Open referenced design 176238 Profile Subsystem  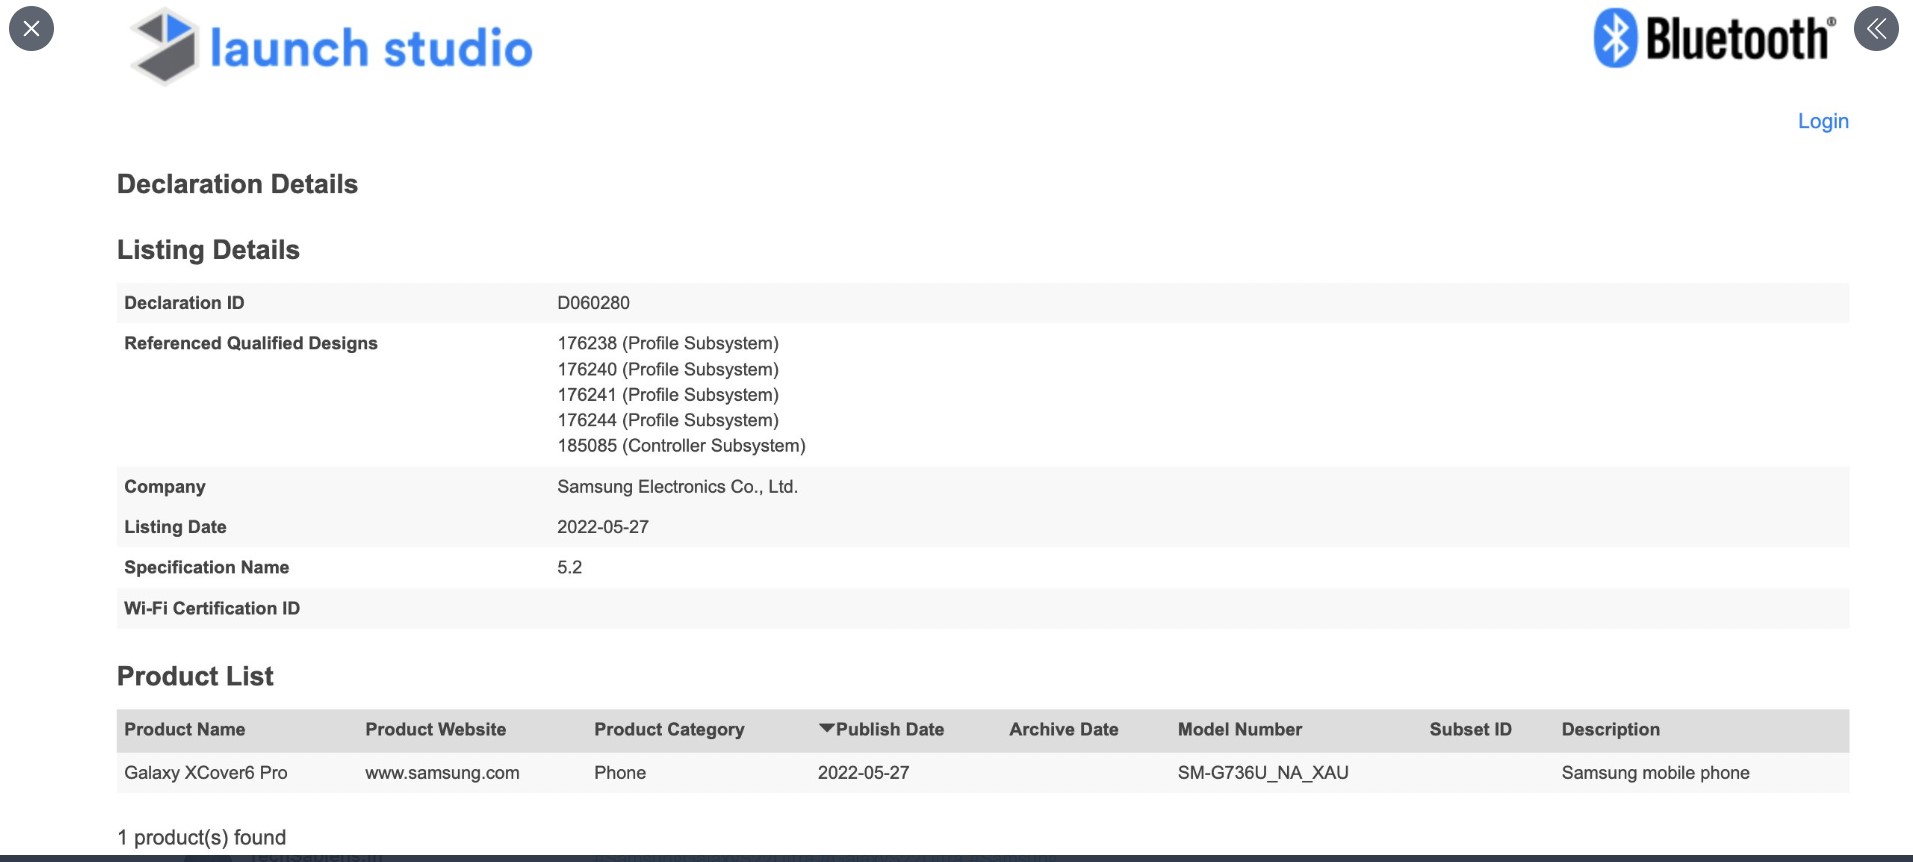tap(667, 343)
